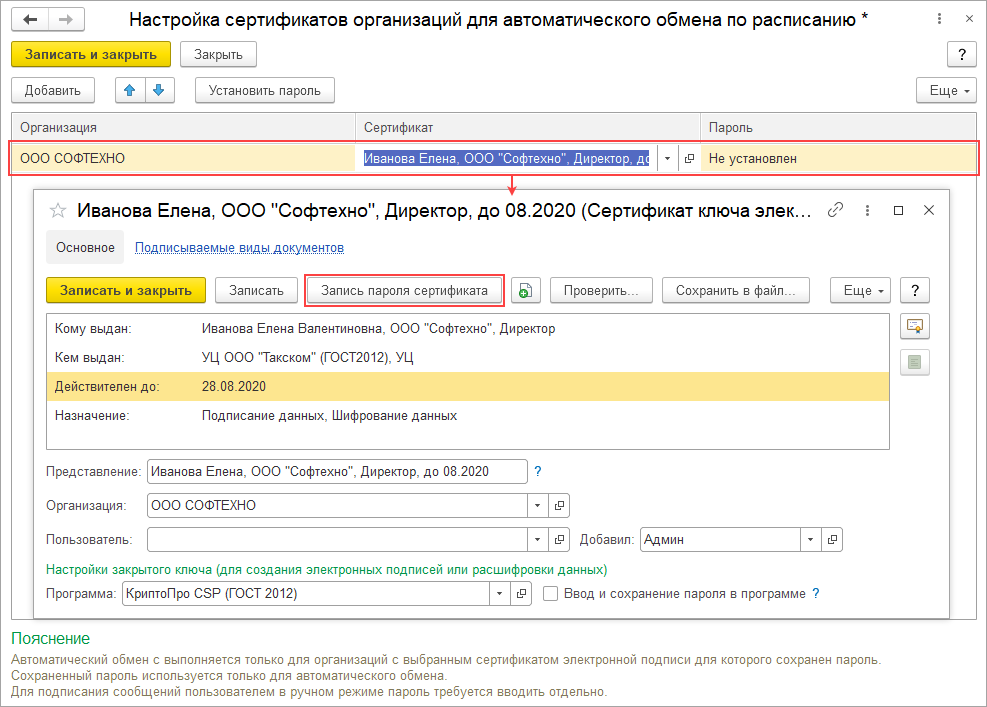987x707 pixels.
Task: Expand the Программа dropdown list
Action: 500,594
